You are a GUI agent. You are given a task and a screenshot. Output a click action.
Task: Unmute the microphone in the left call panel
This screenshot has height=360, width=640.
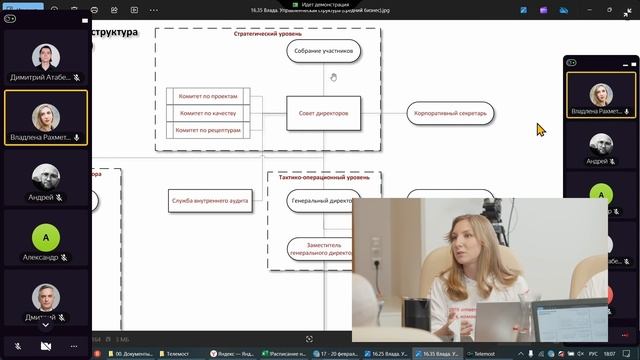[18, 347]
